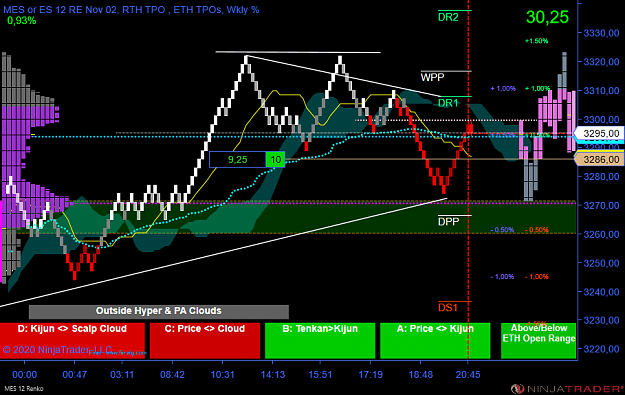
Task: Click the A: Price <> Kijun panel
Action: coord(435,341)
